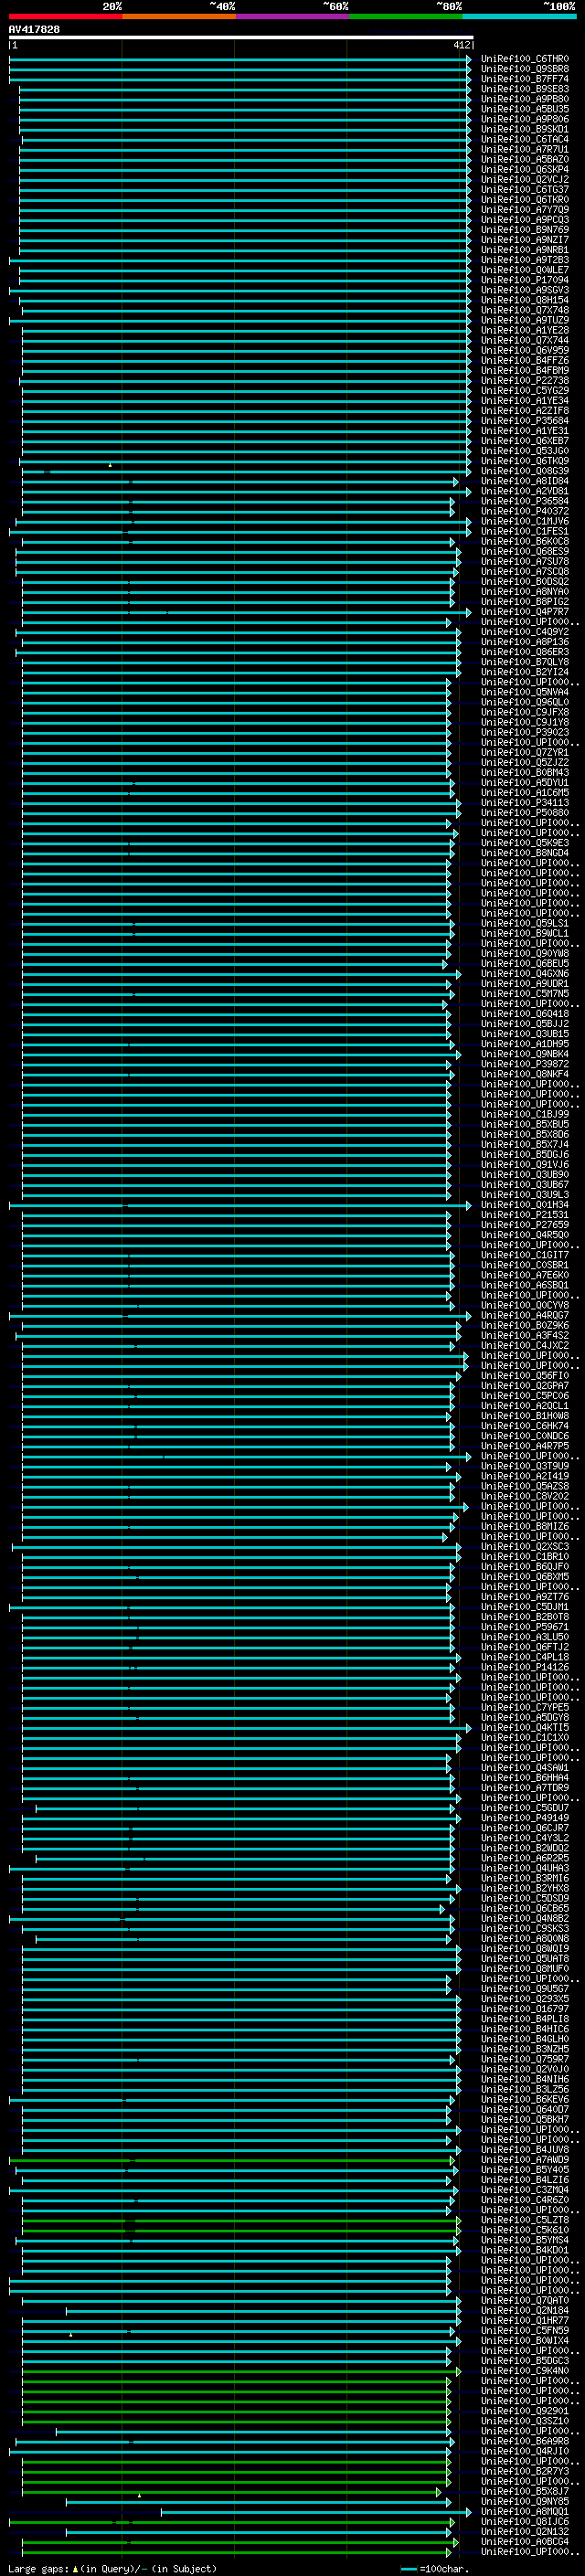This screenshot has height=2576, width=585.
Task: Select the UniRef100_P21531 label
Action: tap(525, 1214)
